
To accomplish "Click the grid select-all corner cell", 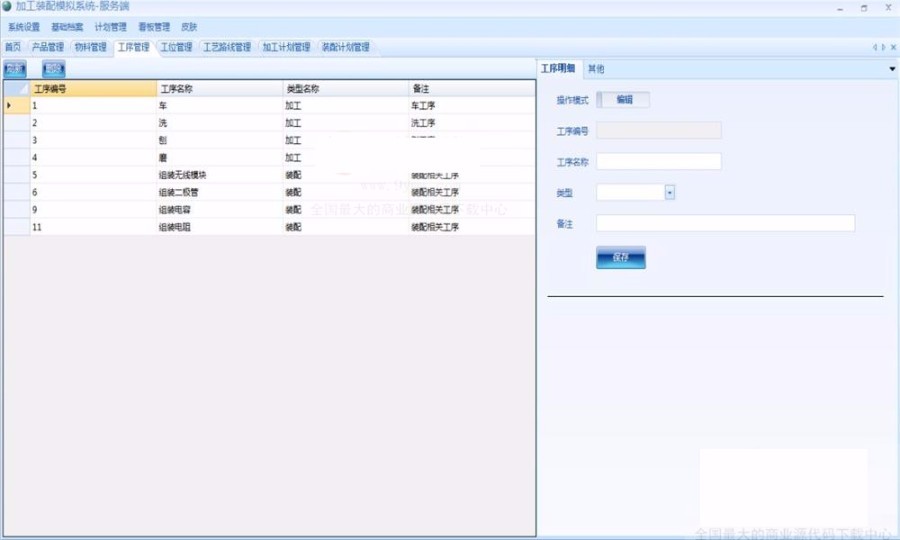I will click(x=16, y=89).
